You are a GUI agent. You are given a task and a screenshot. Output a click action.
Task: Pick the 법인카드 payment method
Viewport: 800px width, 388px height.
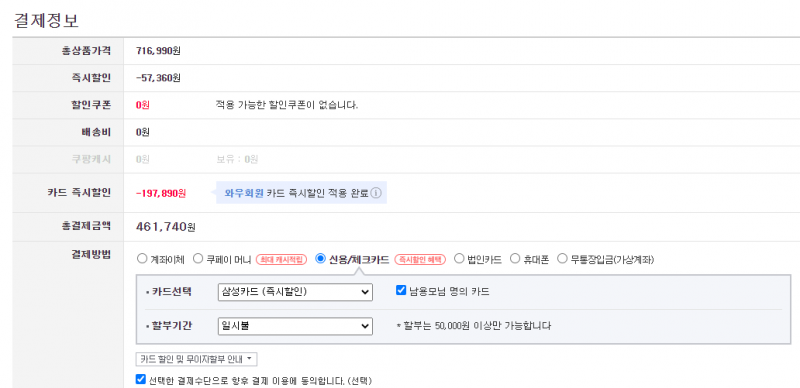[459, 259]
